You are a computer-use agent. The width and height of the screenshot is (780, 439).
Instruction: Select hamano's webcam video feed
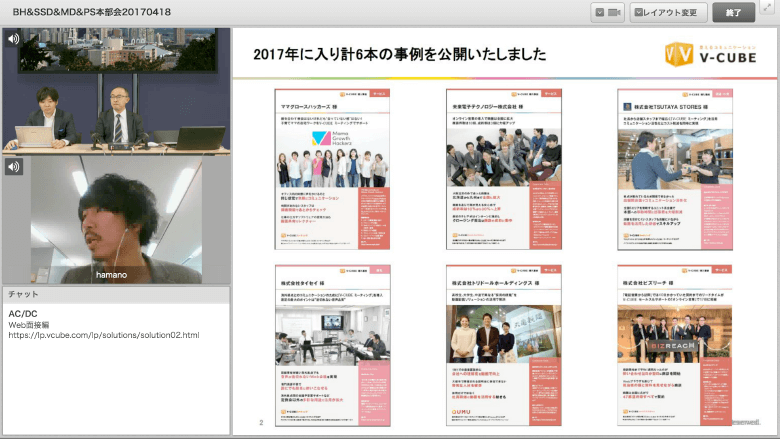tap(116, 219)
